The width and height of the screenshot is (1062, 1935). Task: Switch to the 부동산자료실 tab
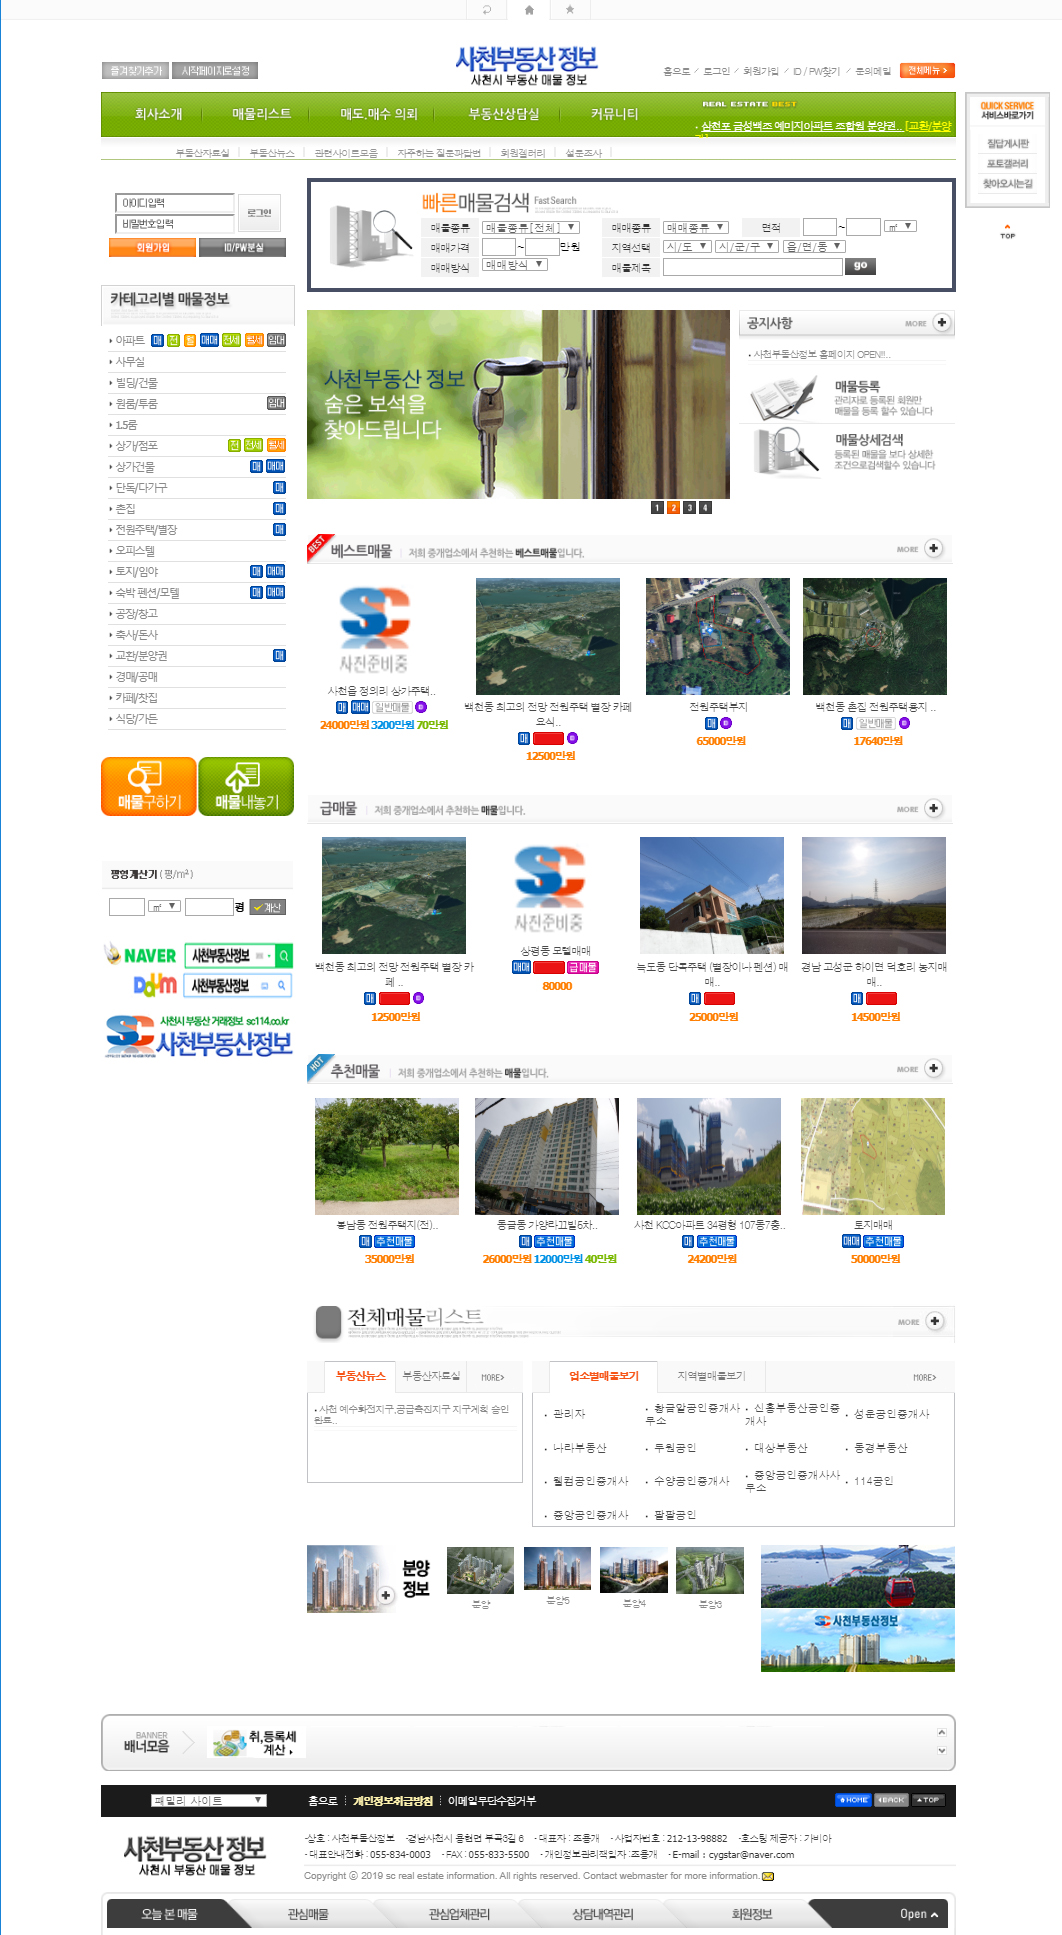(431, 1376)
